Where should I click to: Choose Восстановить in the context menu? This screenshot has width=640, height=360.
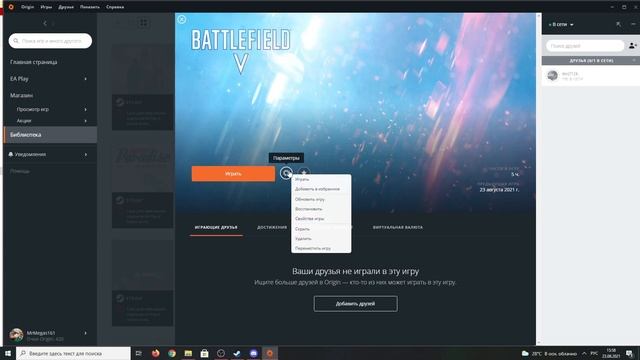[x=321, y=209]
